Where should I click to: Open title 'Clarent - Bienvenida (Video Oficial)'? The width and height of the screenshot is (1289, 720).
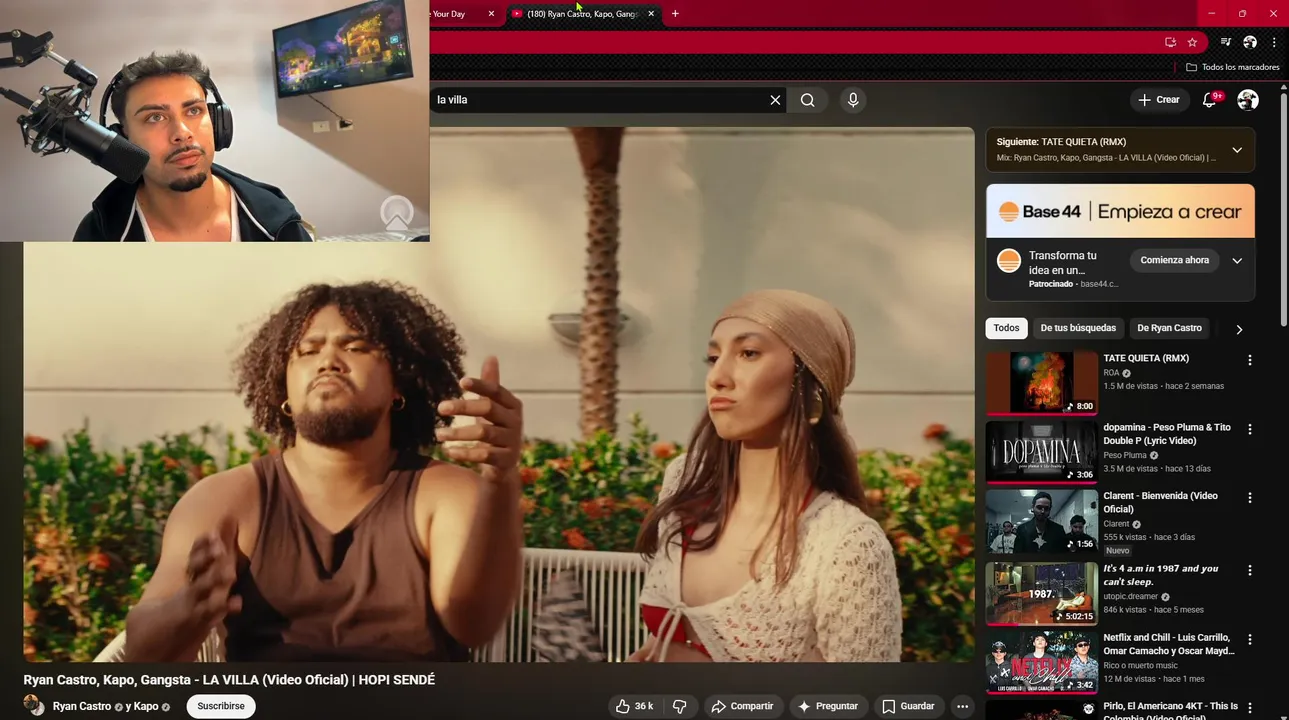tap(1160, 502)
